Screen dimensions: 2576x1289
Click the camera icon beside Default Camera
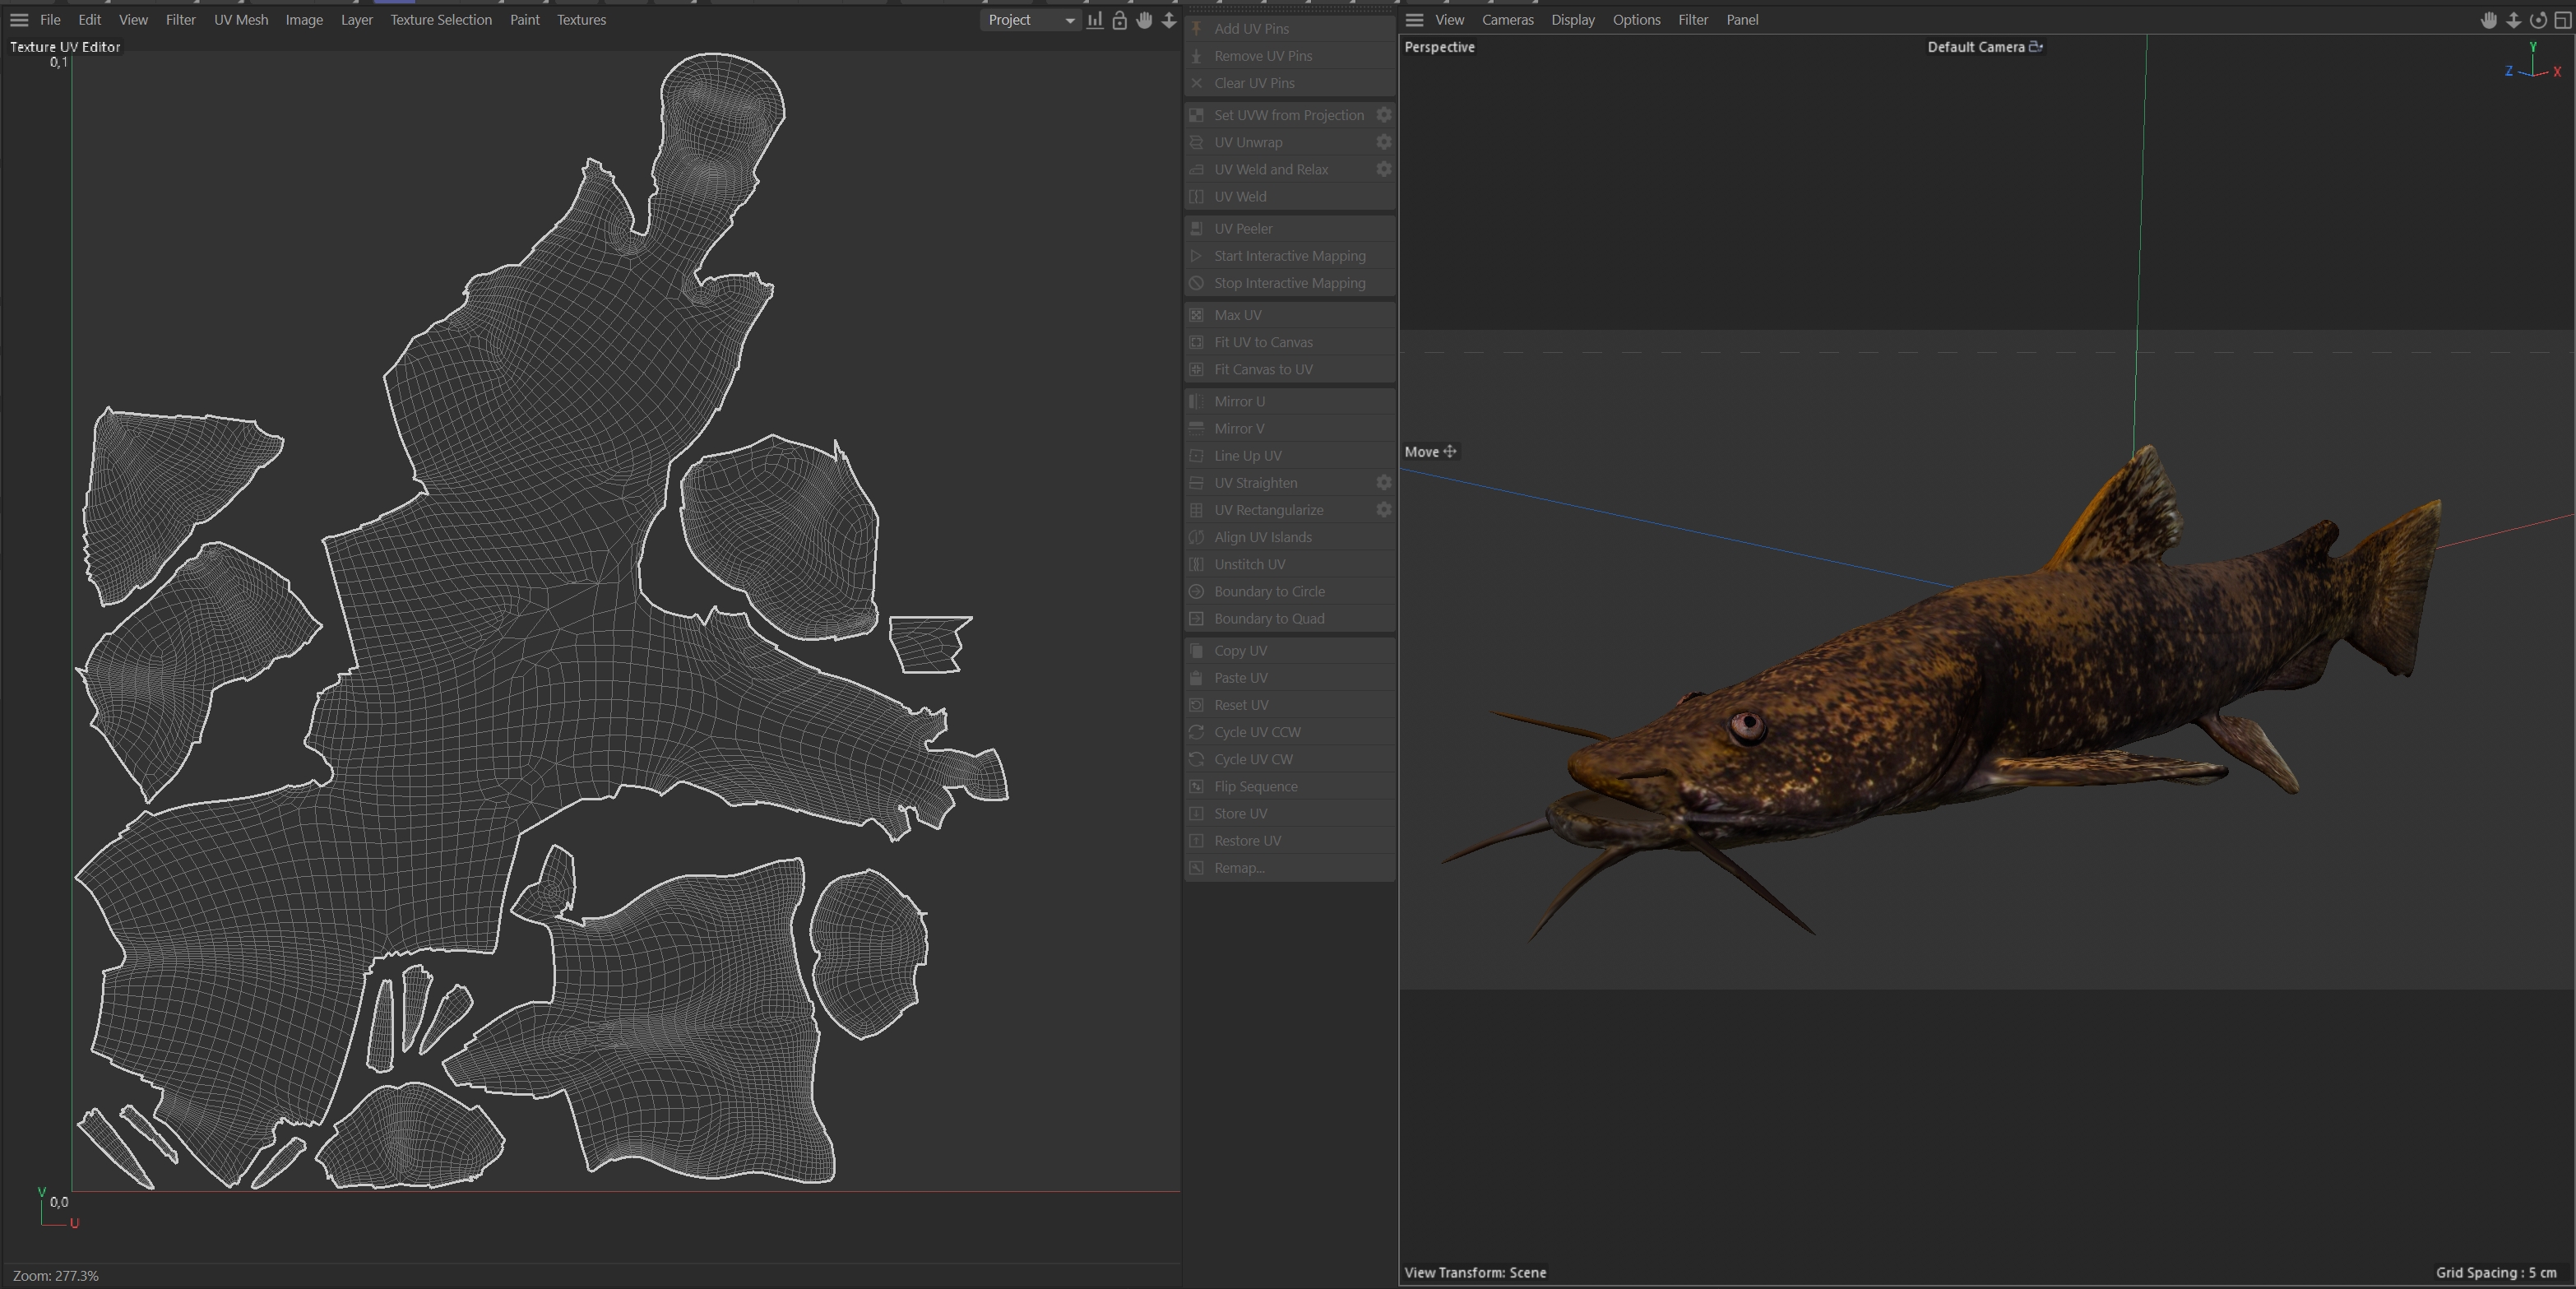(x=2035, y=47)
